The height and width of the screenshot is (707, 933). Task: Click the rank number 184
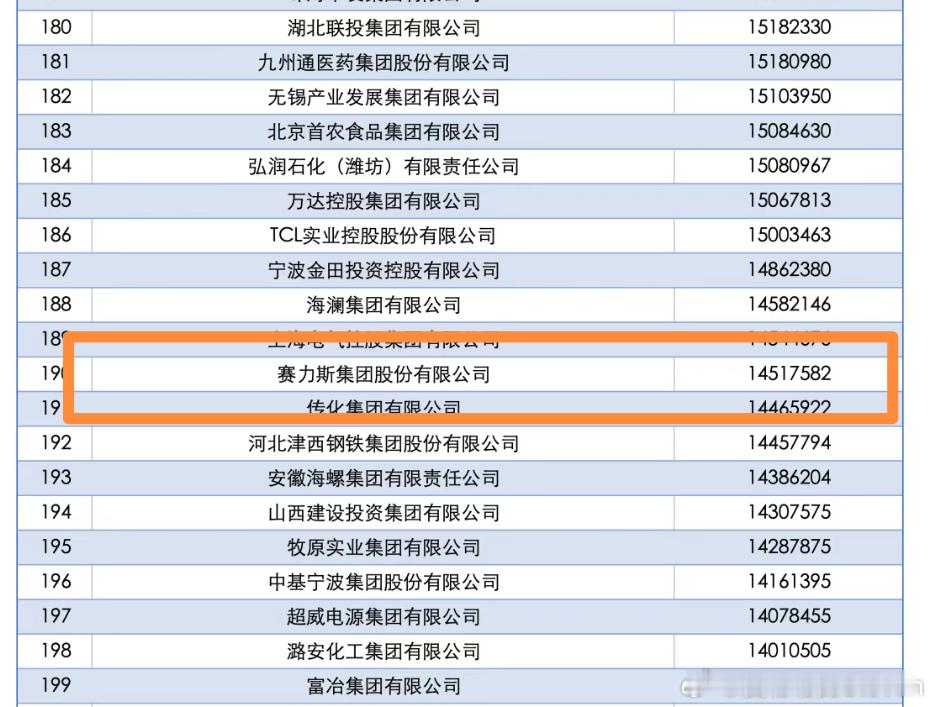point(57,165)
